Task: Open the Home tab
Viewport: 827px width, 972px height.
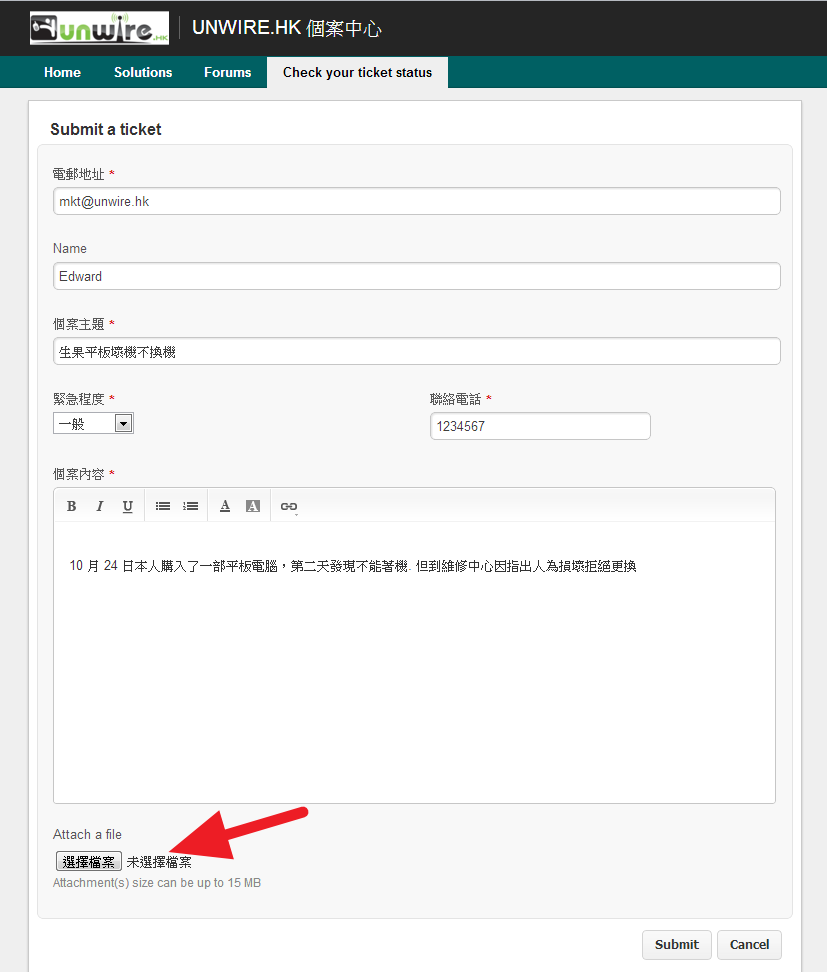Action: point(62,72)
